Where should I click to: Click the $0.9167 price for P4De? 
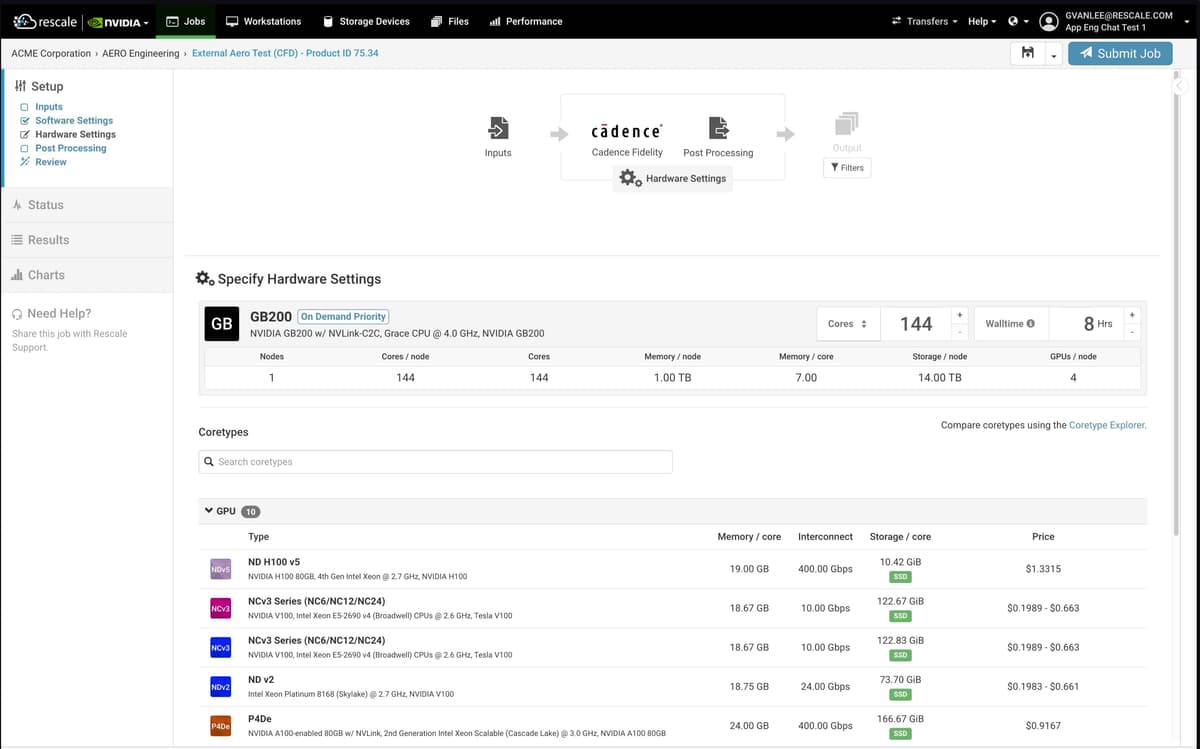1043,726
